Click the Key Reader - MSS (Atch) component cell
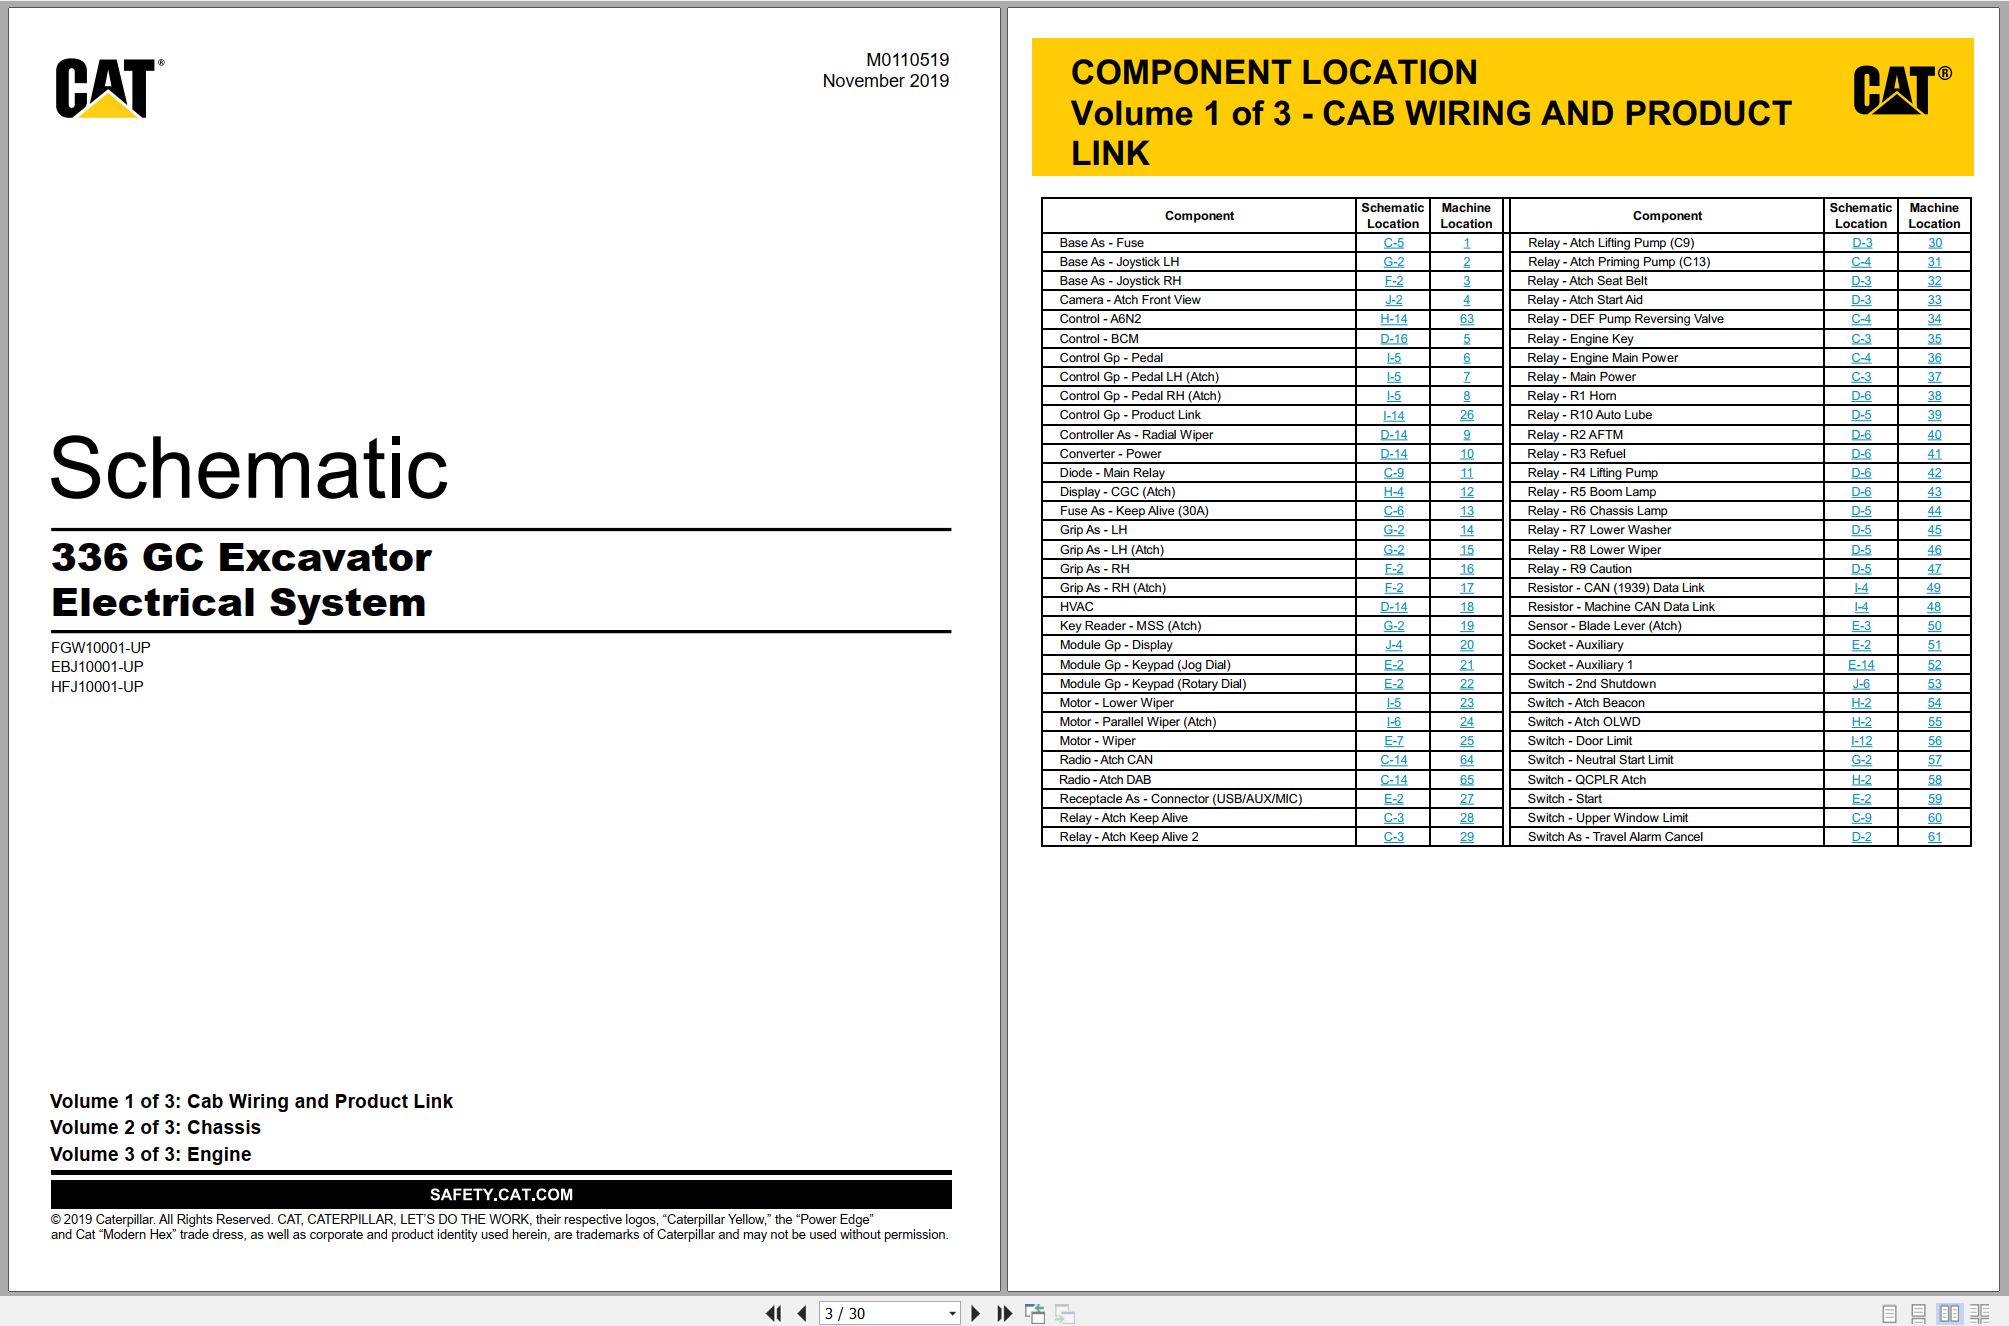 [x=1198, y=626]
